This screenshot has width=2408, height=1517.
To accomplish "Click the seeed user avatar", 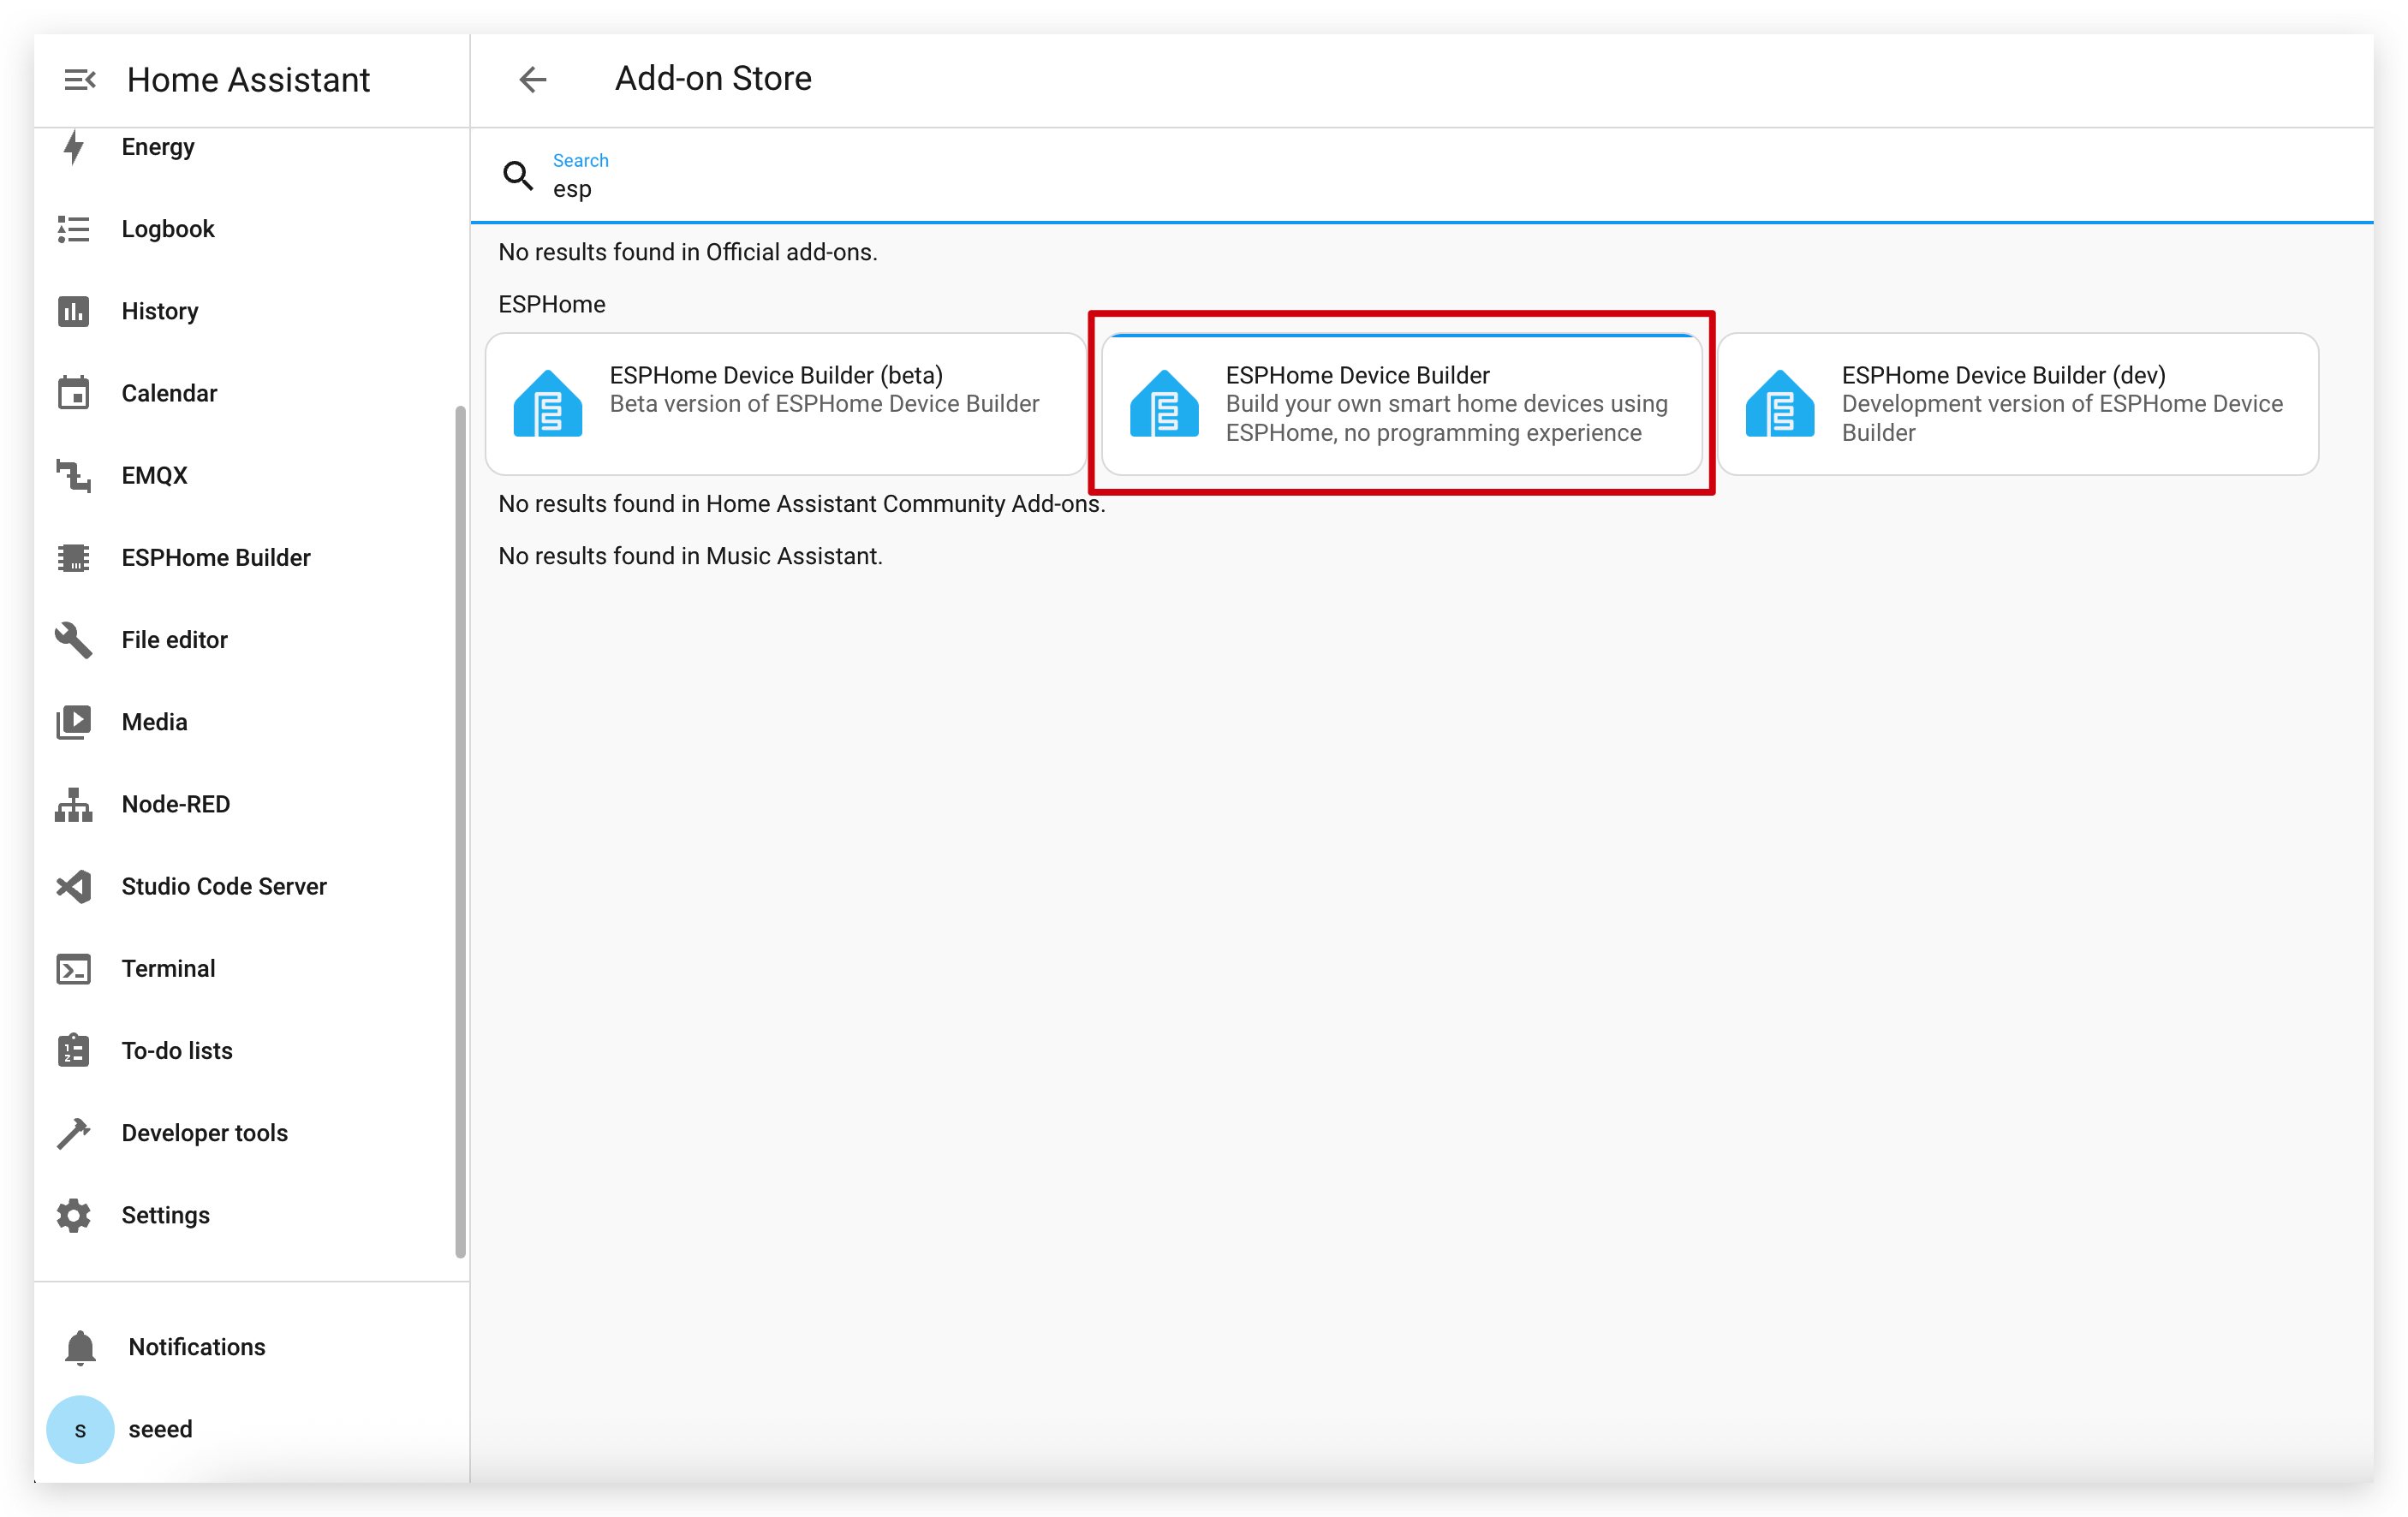I will point(80,1429).
